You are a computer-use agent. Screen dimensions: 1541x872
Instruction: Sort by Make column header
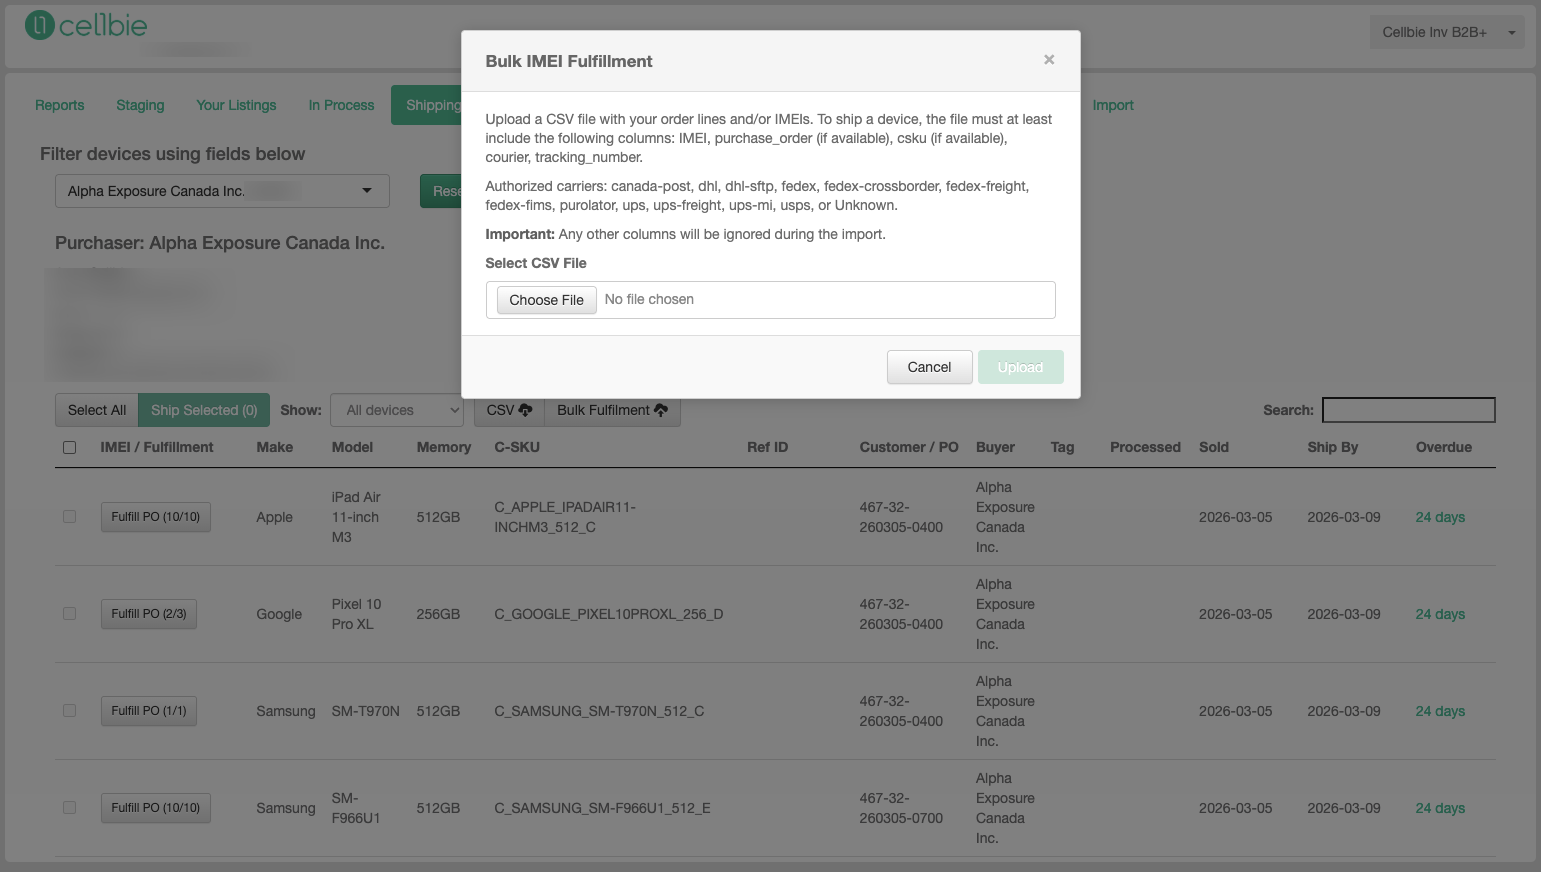pos(275,447)
